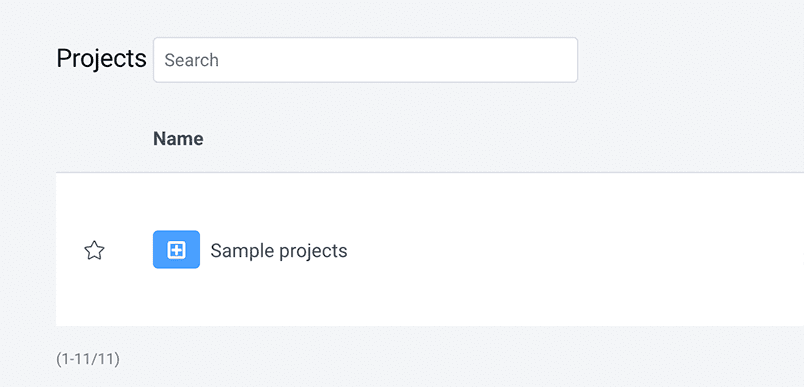The width and height of the screenshot is (804, 387).
Task: Star the Sample projects row
Action: pyautogui.click(x=94, y=251)
